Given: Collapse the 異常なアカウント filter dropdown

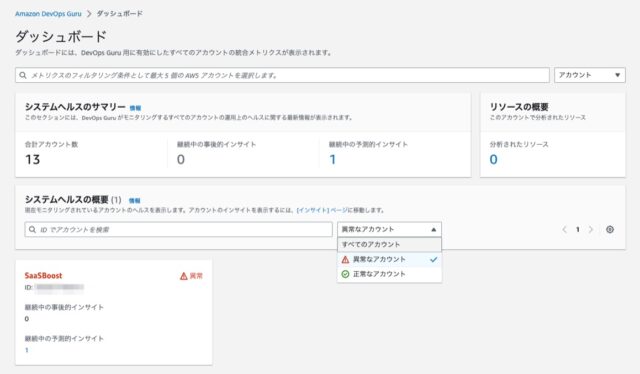Looking at the screenshot, I should pyautogui.click(x=389, y=229).
